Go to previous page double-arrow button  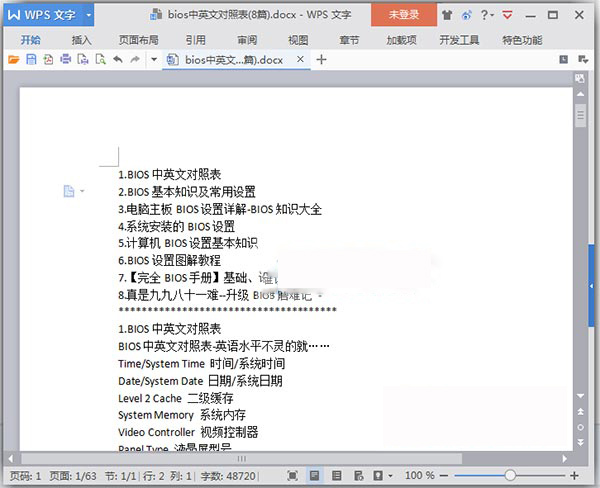click(580, 411)
